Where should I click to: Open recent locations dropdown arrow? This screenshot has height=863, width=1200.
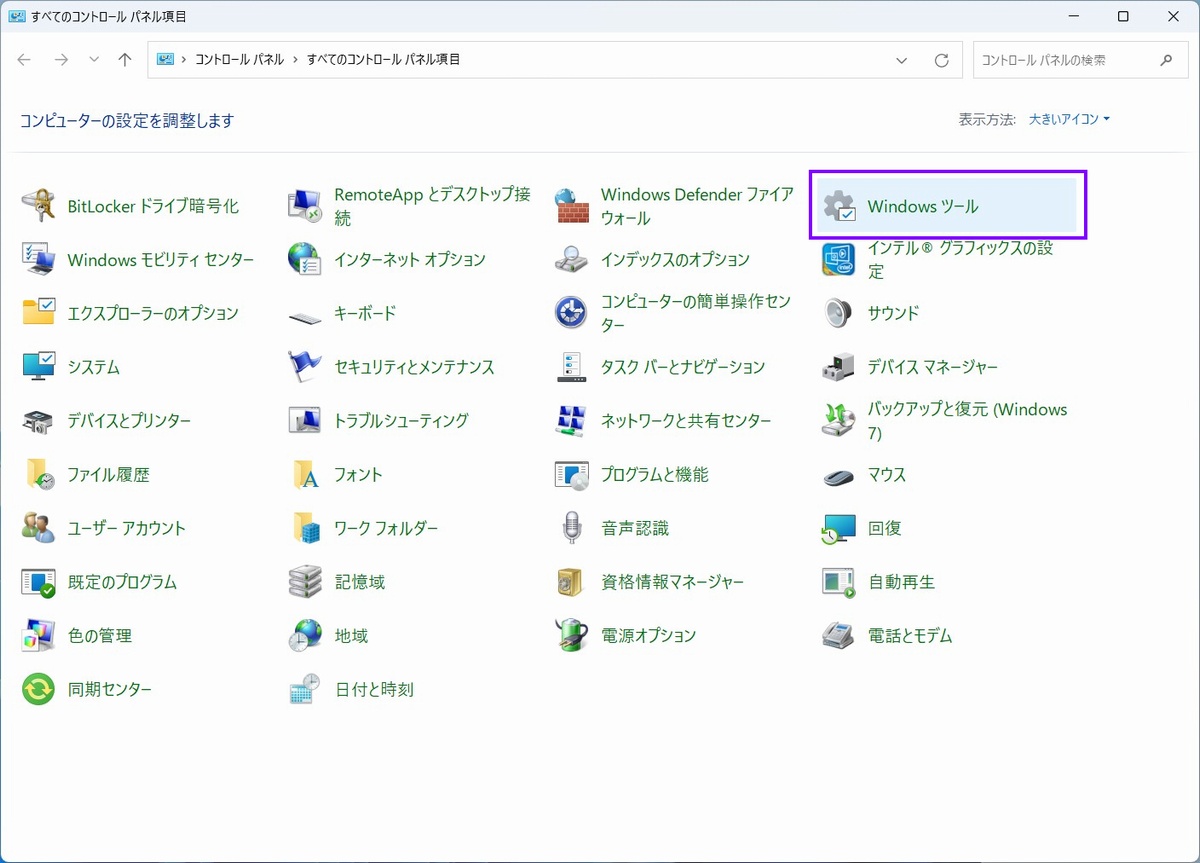click(x=94, y=60)
